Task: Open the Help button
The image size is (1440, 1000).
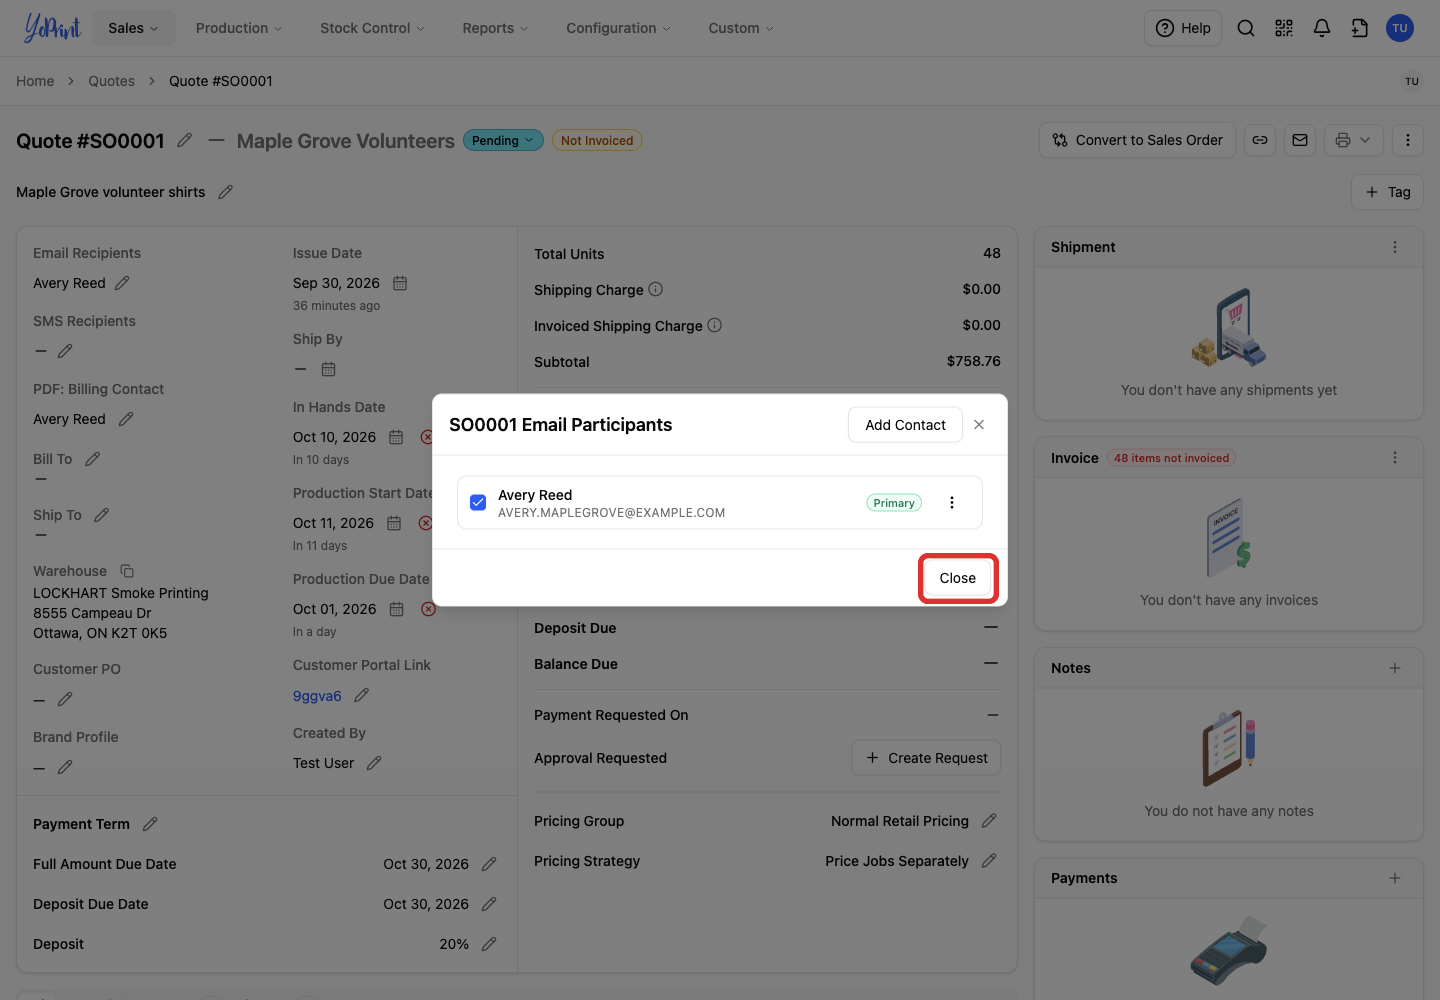Action: [1183, 28]
